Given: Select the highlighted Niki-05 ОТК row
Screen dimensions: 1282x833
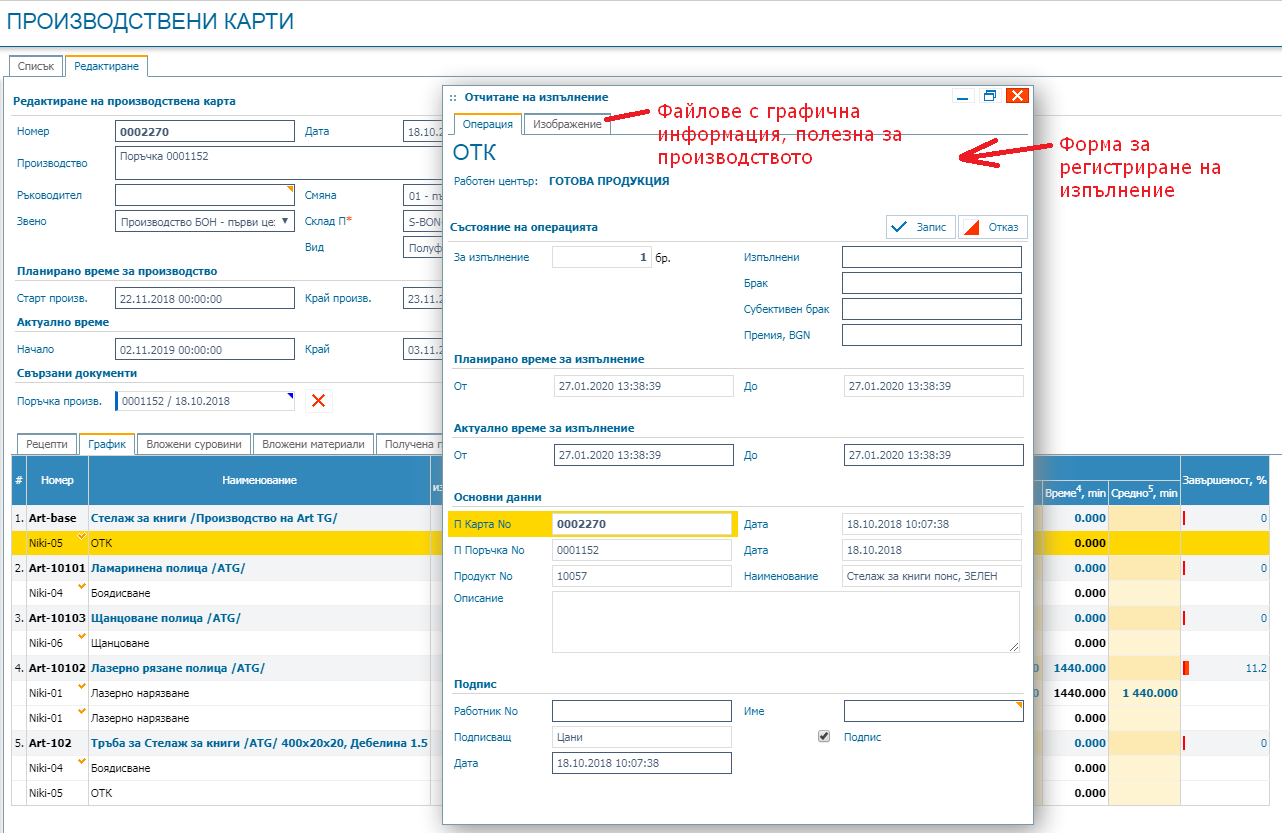Looking at the screenshot, I should [227, 543].
